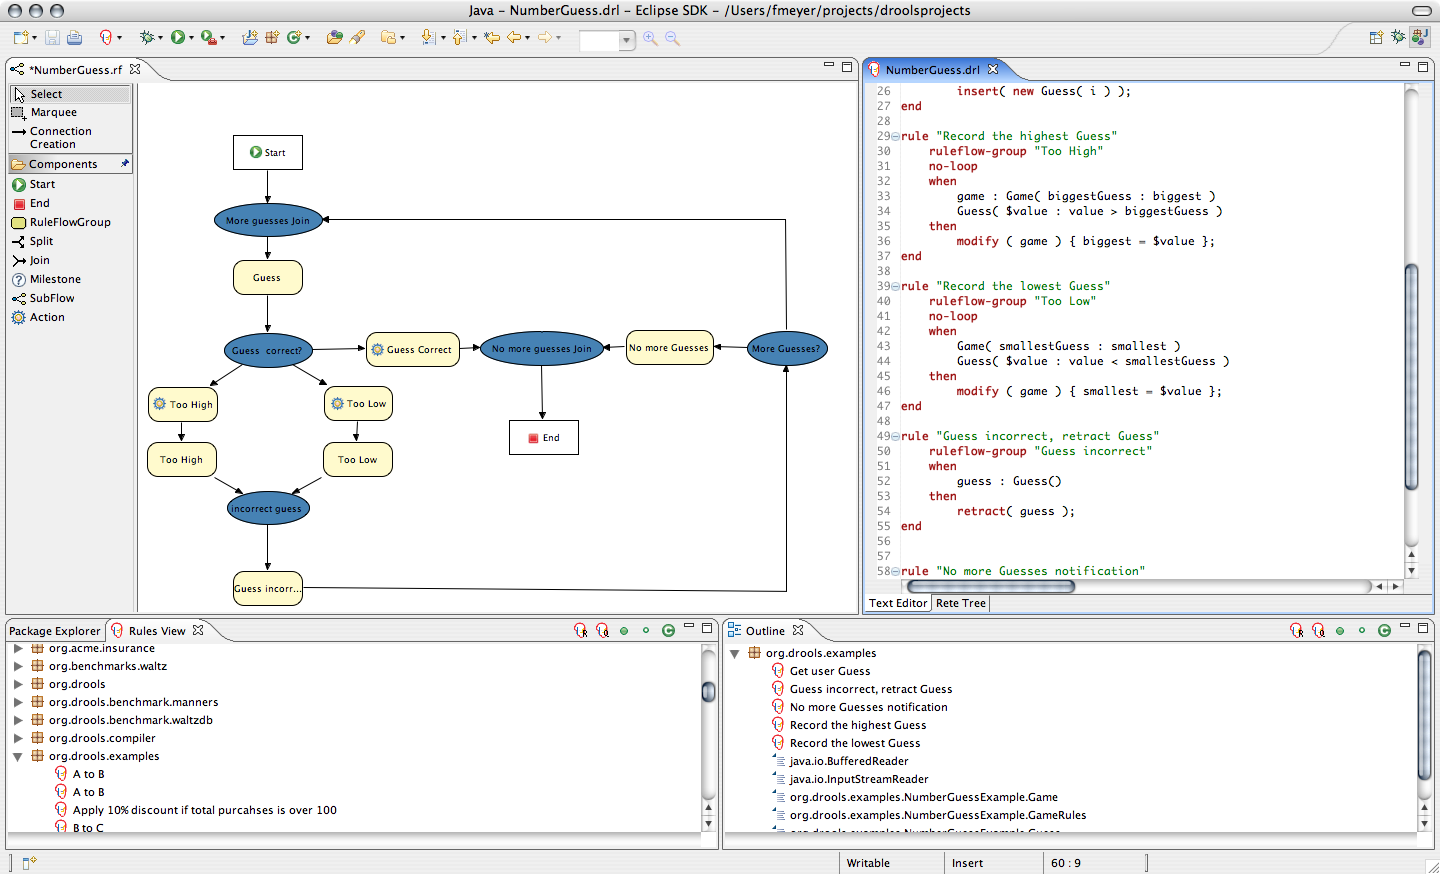
Task: Click the Connection Creation tool
Action: pyautogui.click(x=60, y=137)
